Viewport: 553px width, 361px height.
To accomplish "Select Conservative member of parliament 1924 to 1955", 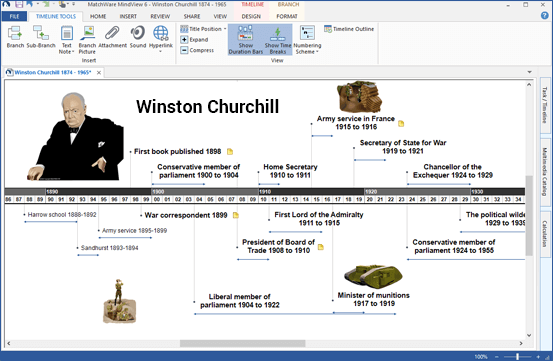I will click(454, 246).
